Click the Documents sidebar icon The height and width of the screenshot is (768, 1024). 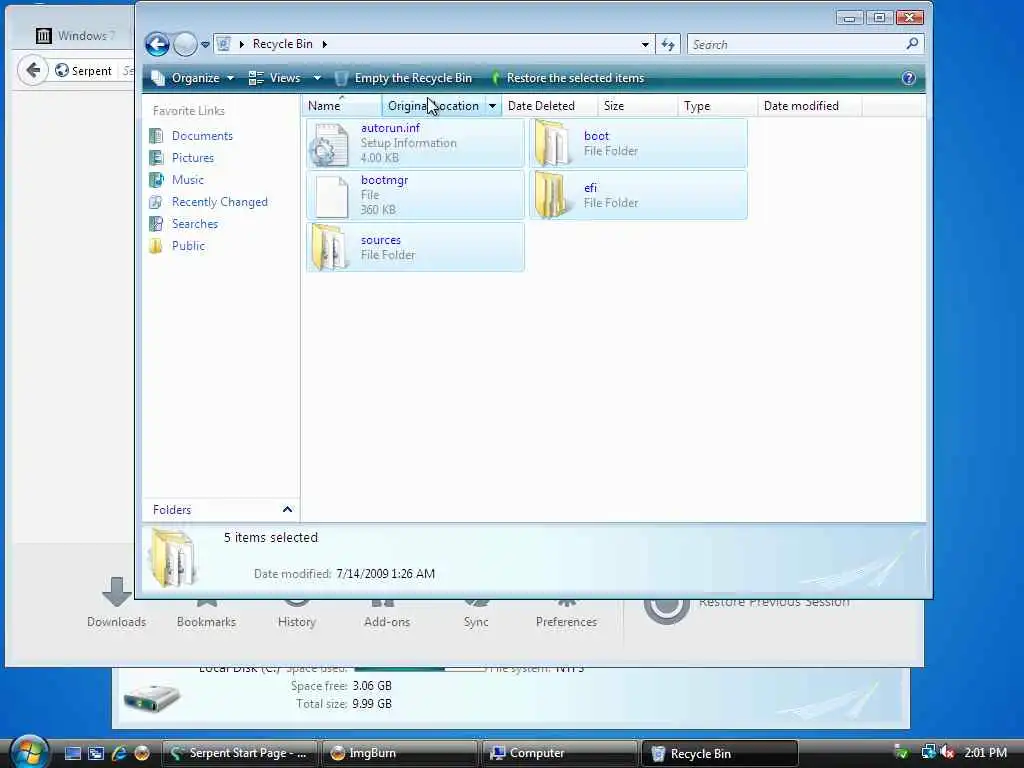click(x=156, y=136)
